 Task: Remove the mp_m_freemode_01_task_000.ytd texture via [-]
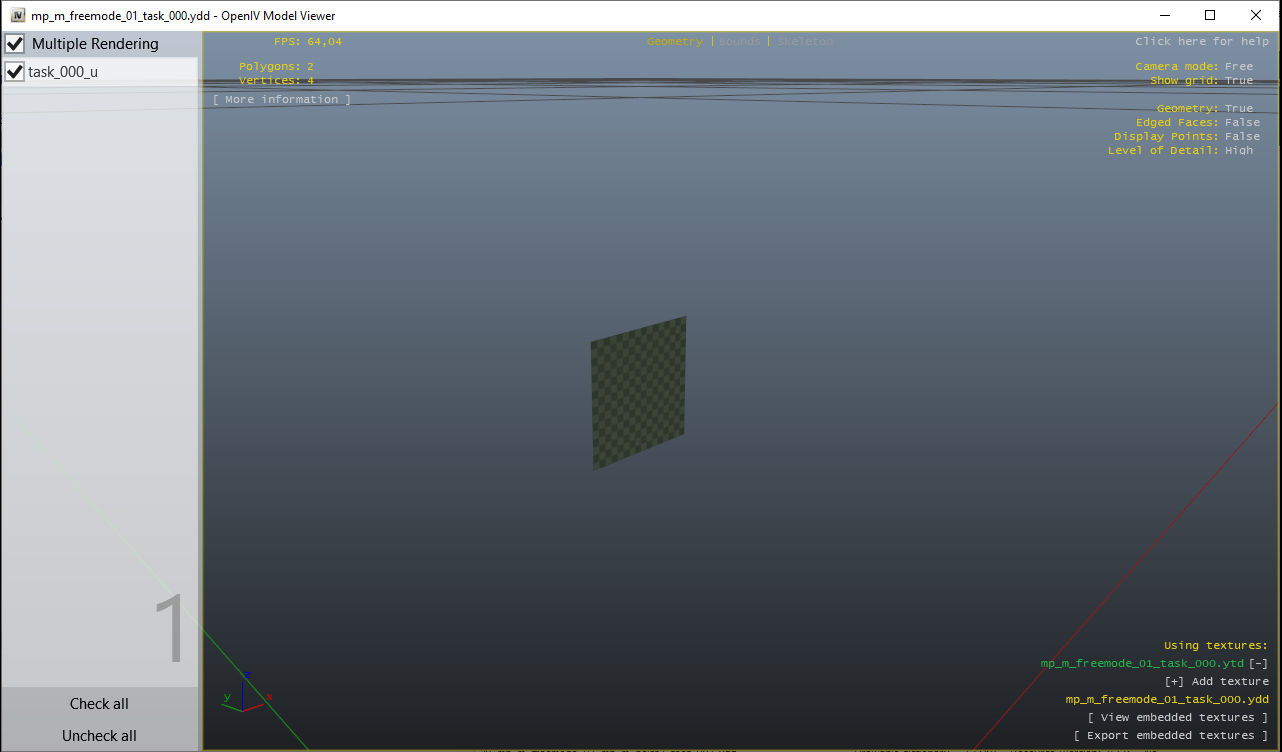pos(1257,663)
